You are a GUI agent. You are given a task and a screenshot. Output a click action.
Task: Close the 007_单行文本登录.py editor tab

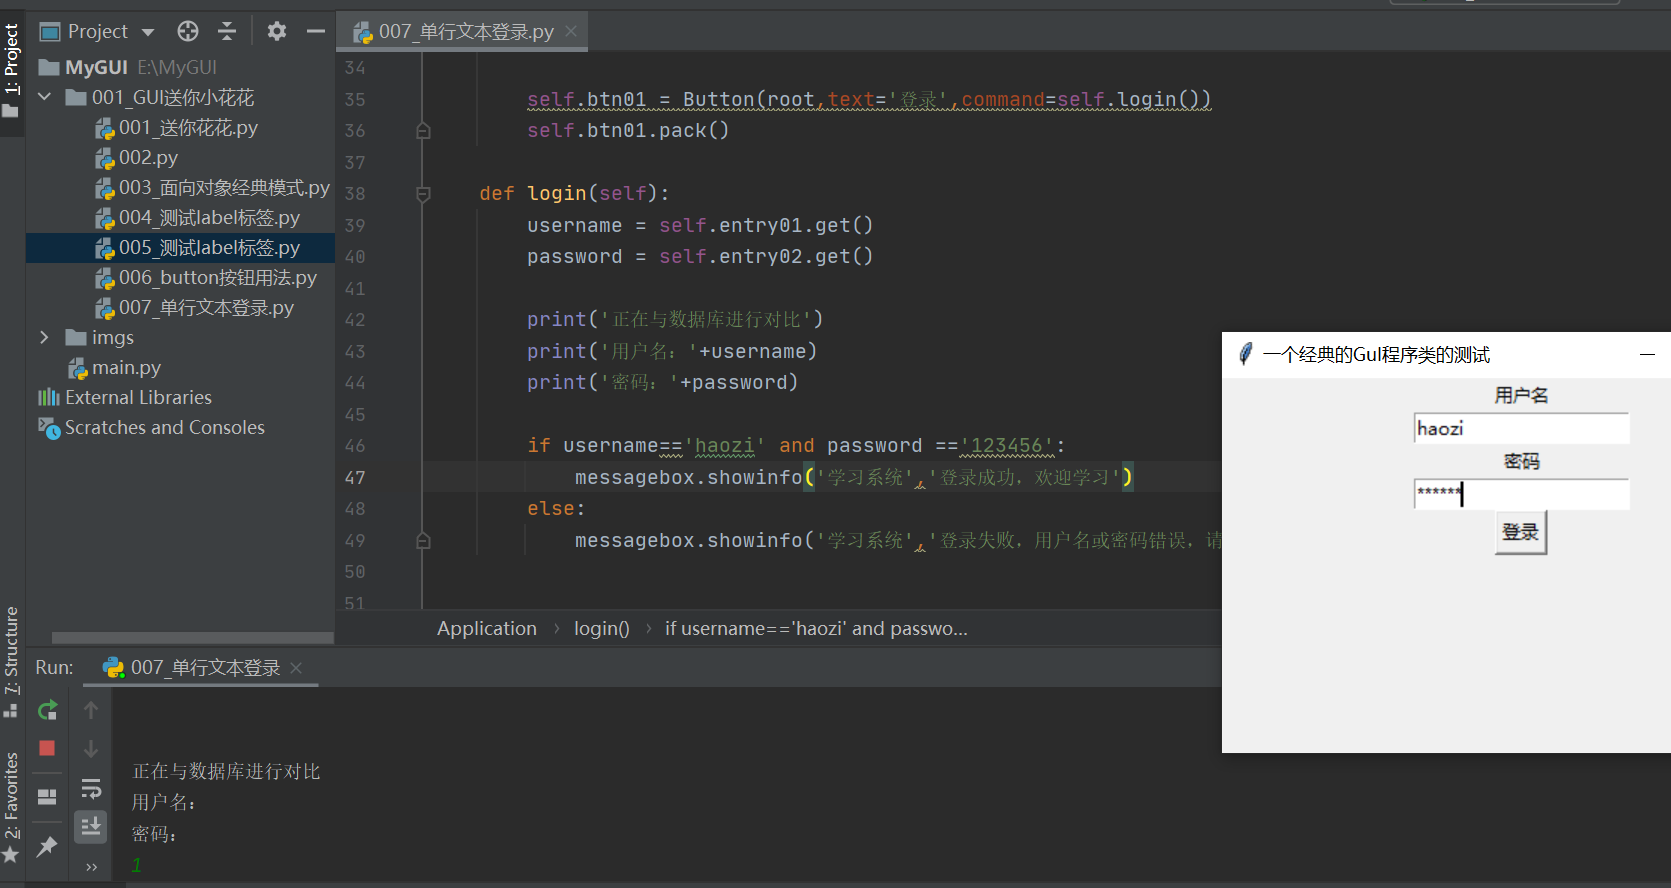point(571,31)
